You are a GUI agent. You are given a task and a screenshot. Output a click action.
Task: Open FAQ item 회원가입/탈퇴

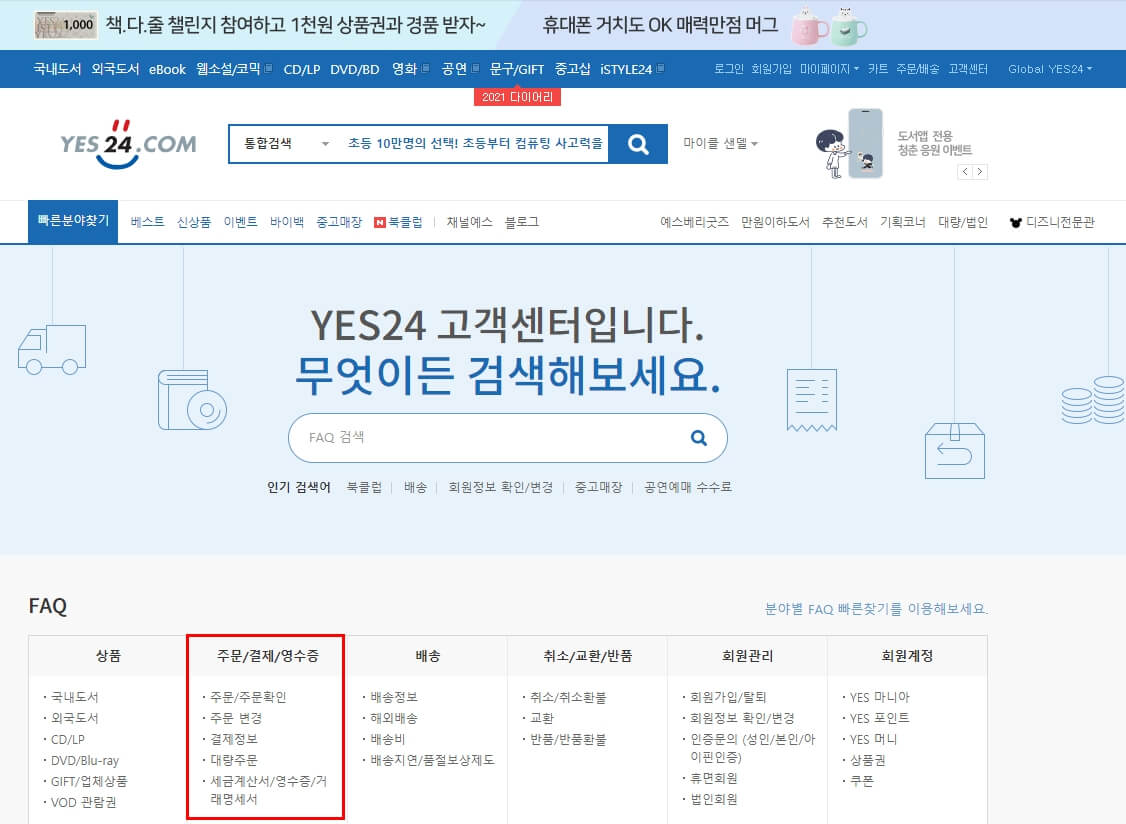pyautogui.click(x=728, y=697)
